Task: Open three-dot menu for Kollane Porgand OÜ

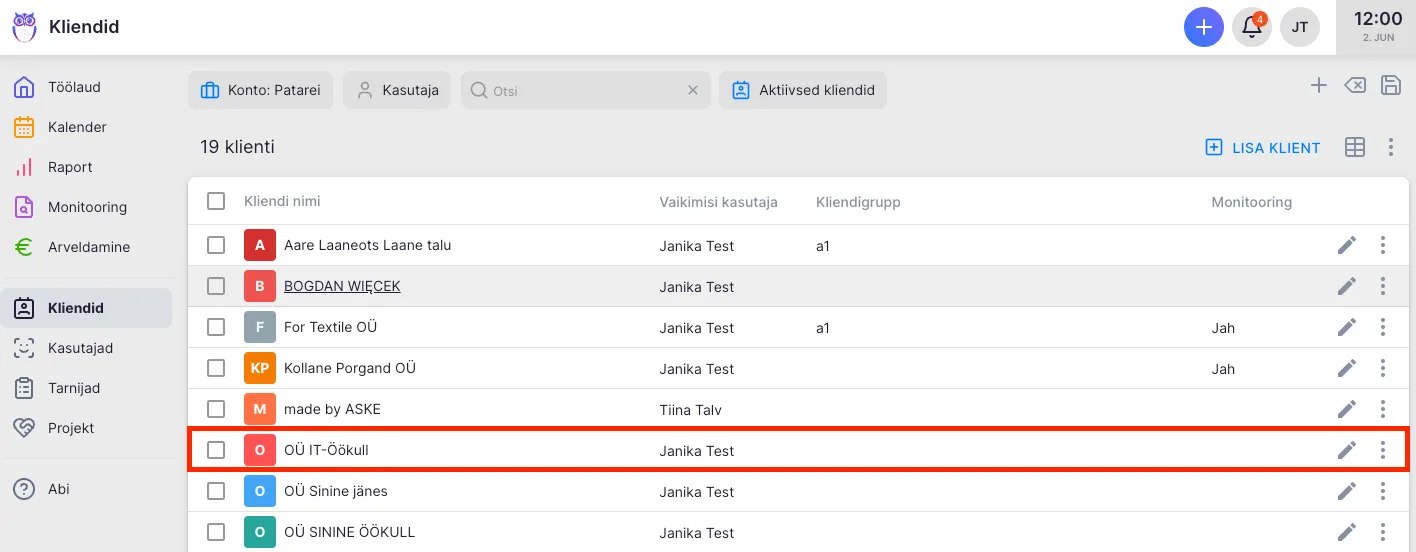Action: tap(1383, 368)
